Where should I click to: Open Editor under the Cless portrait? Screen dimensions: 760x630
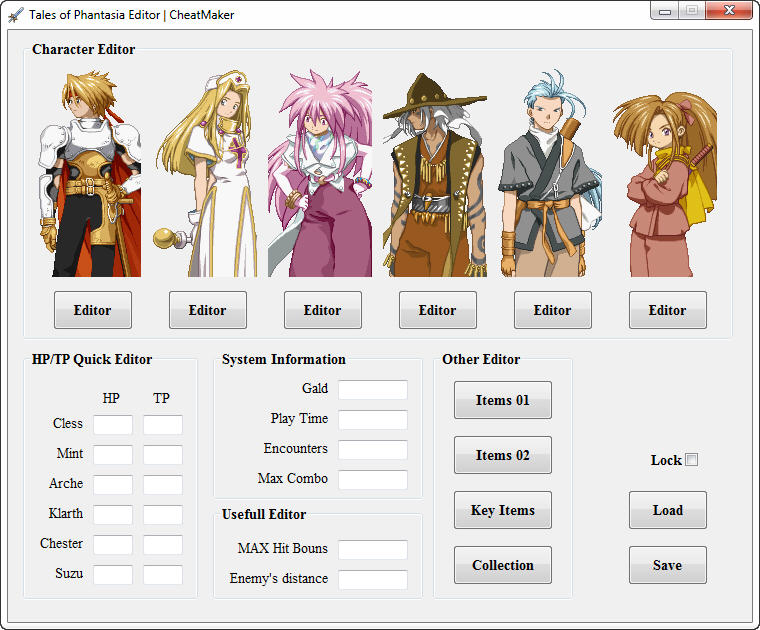point(92,310)
